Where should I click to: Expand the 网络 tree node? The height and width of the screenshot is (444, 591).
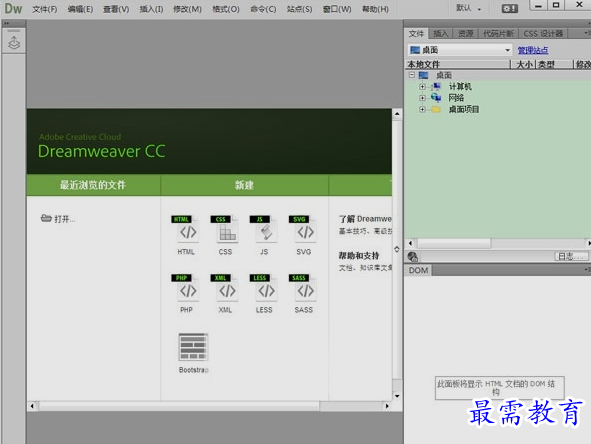(422, 98)
